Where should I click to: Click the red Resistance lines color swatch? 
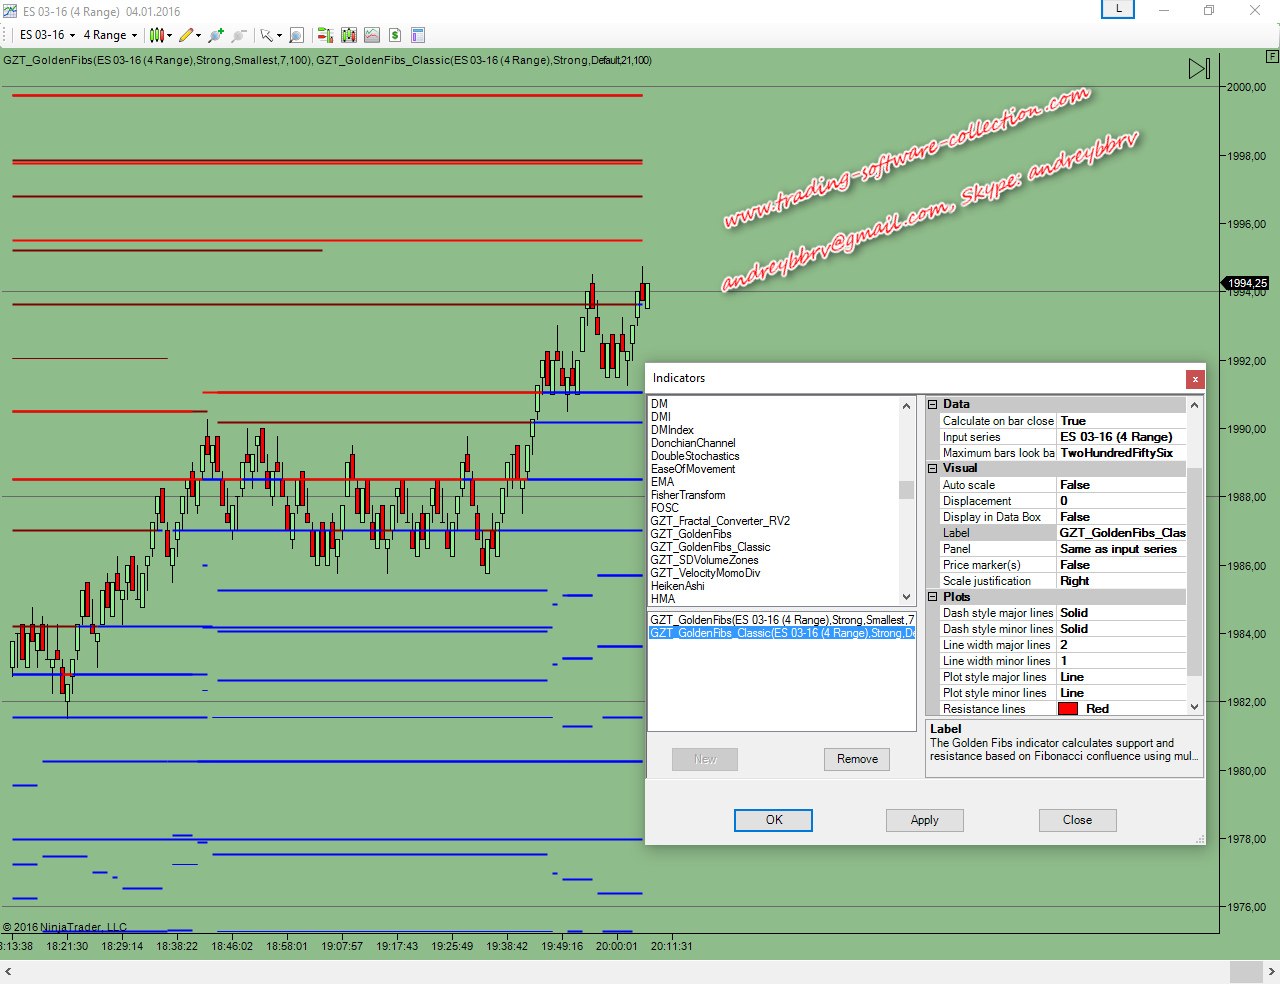[1068, 709]
